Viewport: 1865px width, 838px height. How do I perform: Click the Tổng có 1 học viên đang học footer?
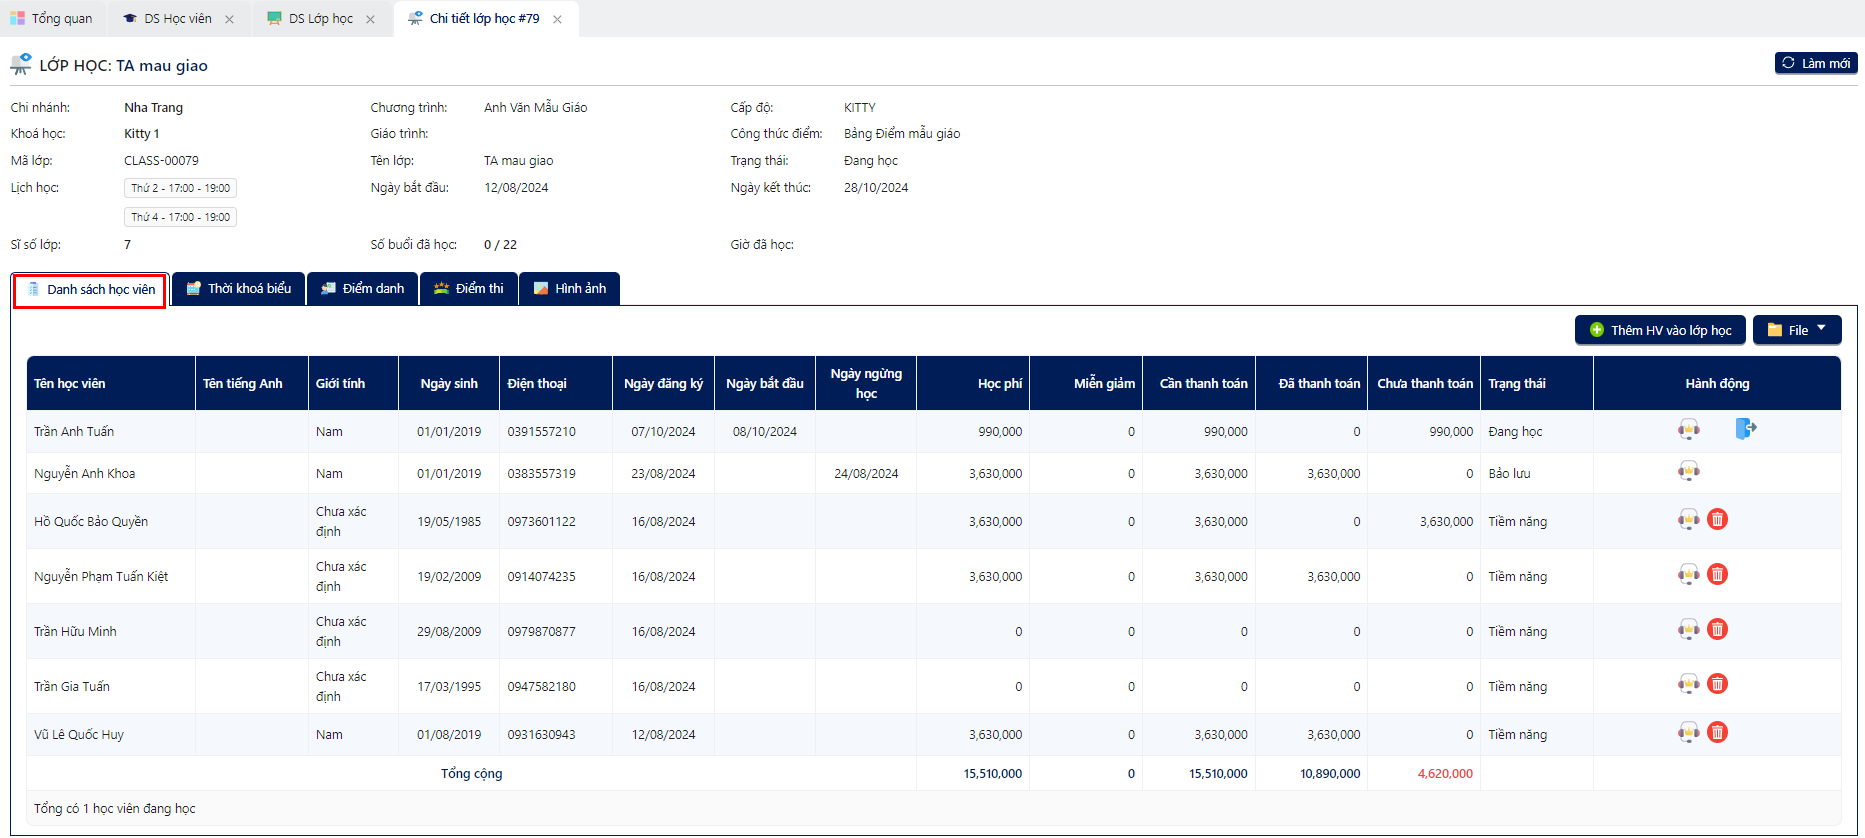point(115,809)
